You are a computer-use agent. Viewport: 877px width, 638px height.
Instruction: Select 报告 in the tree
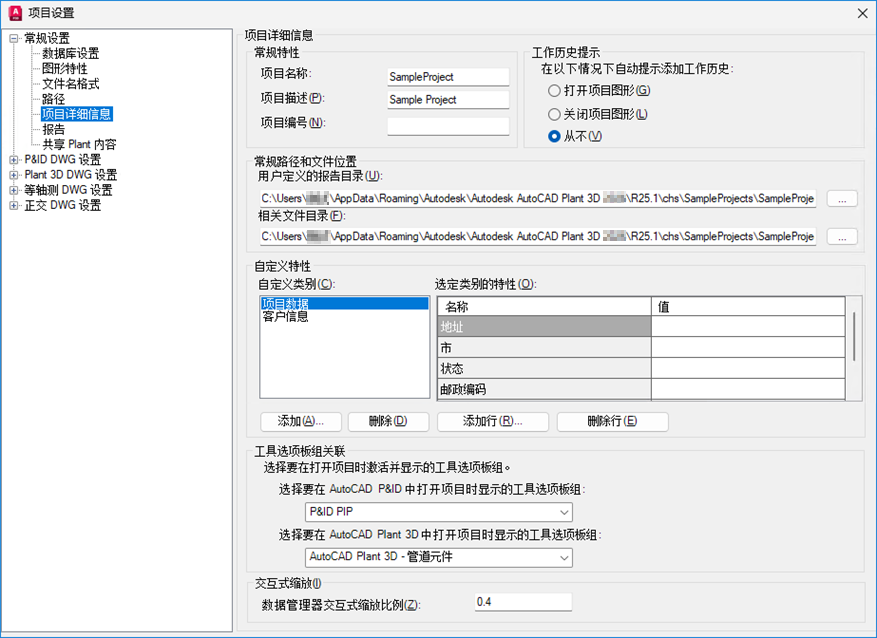[54, 129]
